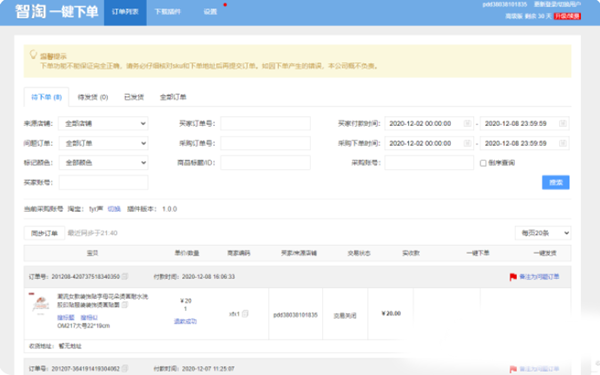The height and width of the screenshot is (375, 600).
Task: Focus the 买家订单号 input field
Action: tap(265, 124)
